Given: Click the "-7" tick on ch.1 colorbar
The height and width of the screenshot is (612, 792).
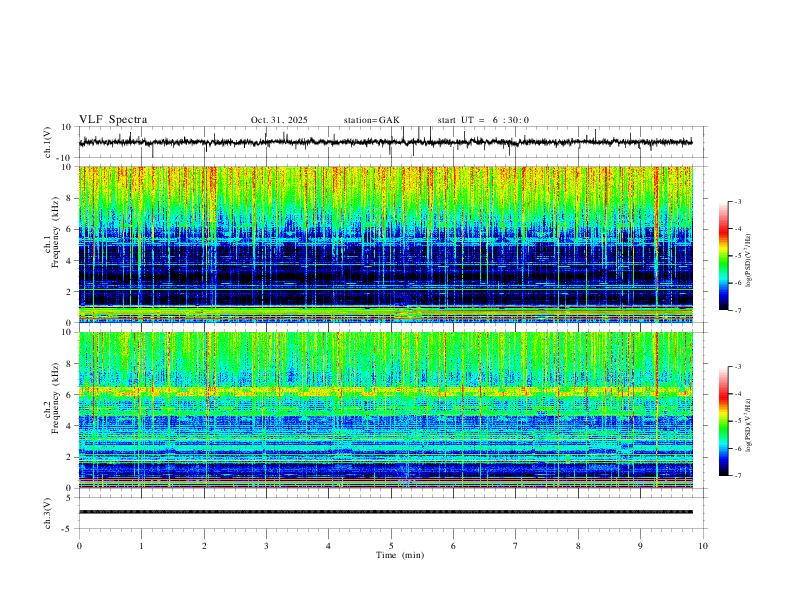Looking at the screenshot, I should click(x=737, y=310).
